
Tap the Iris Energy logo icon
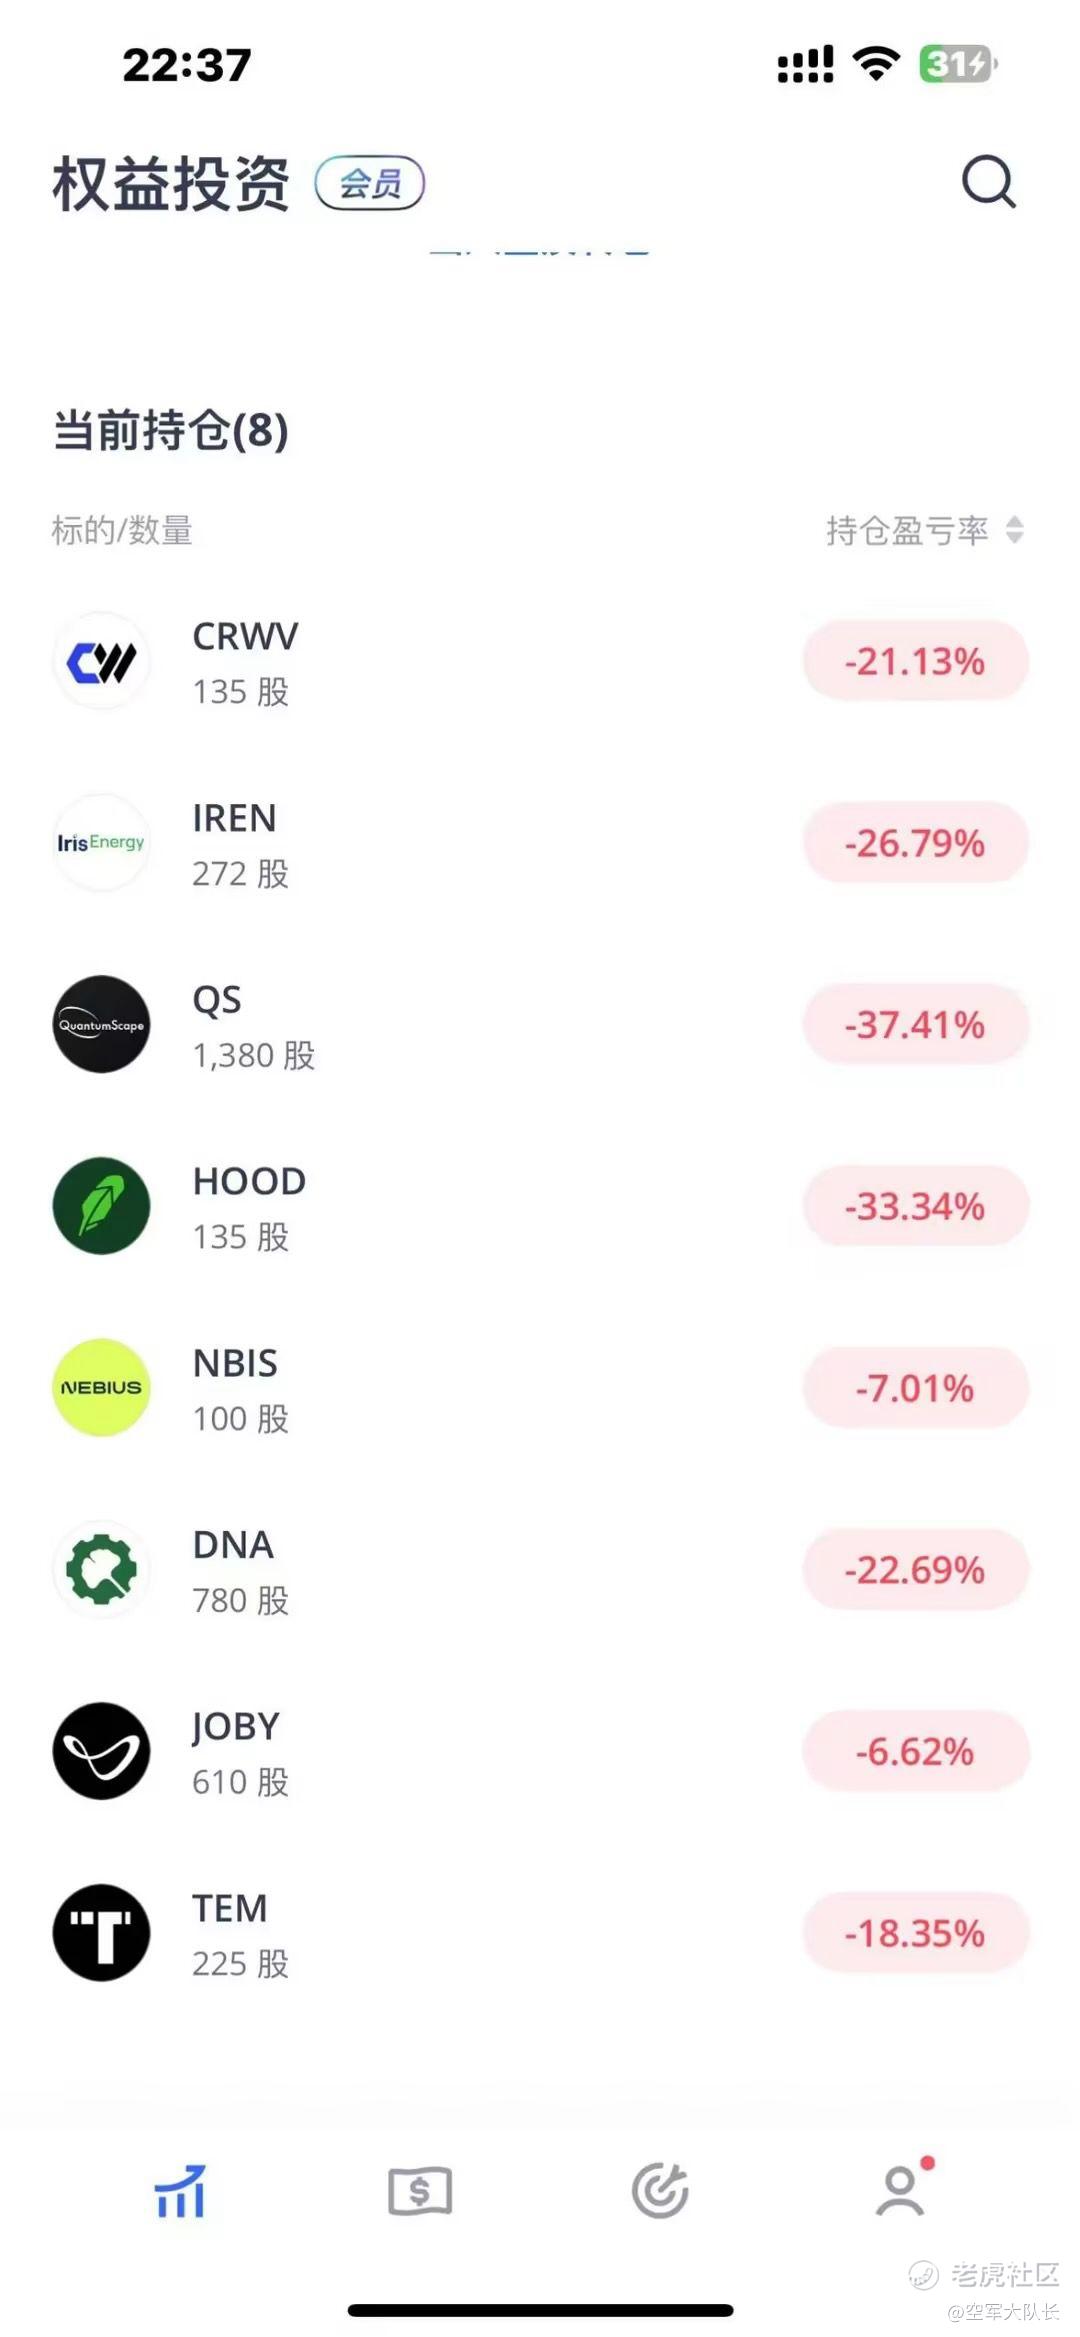tap(101, 843)
